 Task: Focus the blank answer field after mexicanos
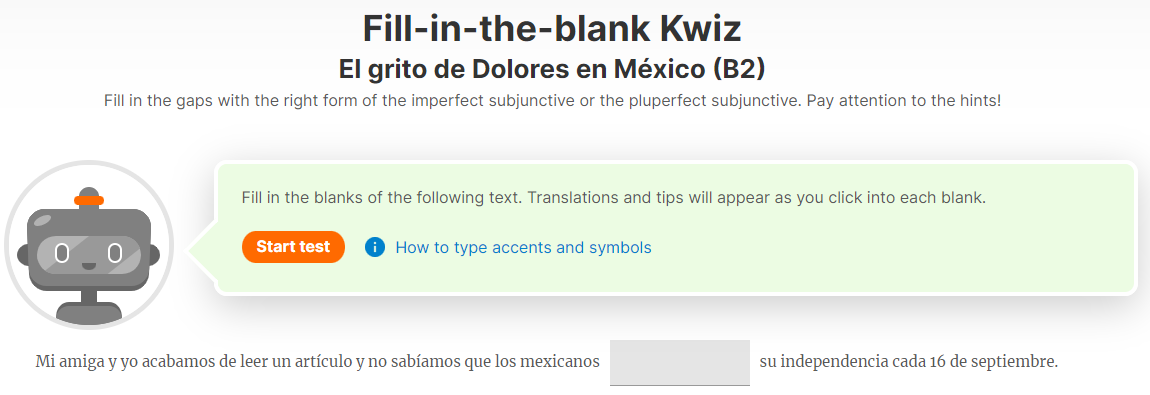tap(680, 362)
